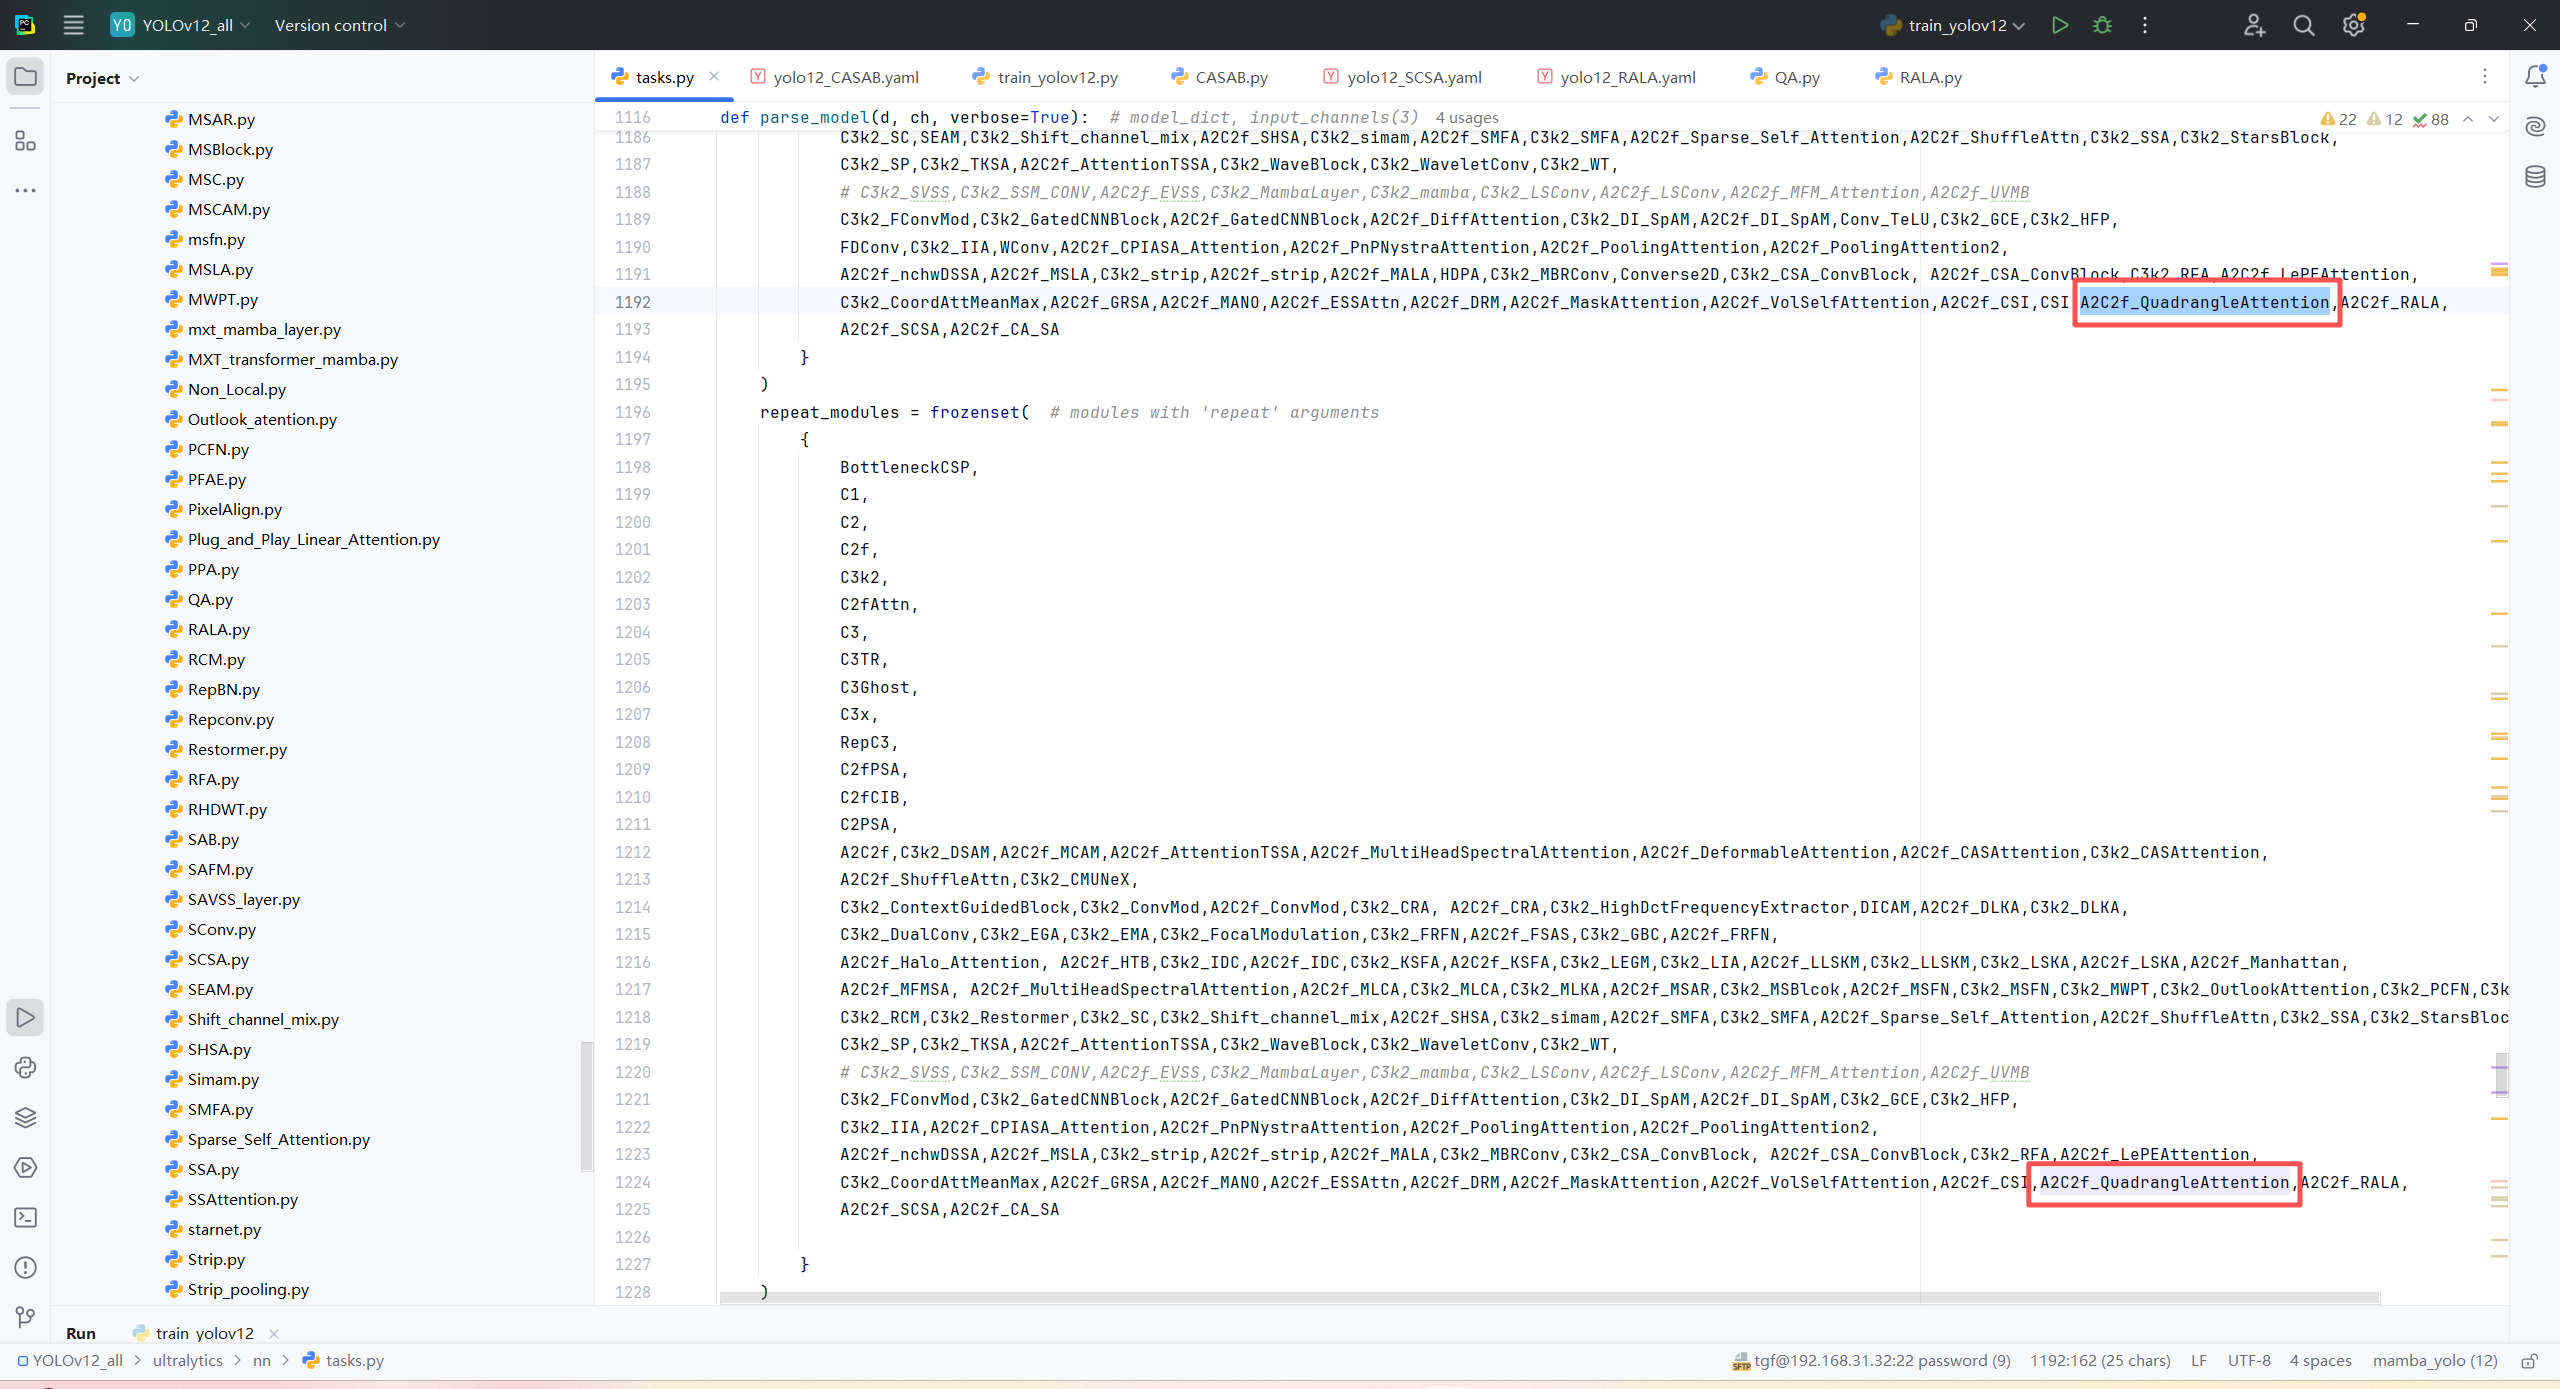Screen dimensions: 2560x1389
Task: Toggle the file read-only lock icon
Action: (2530, 1361)
